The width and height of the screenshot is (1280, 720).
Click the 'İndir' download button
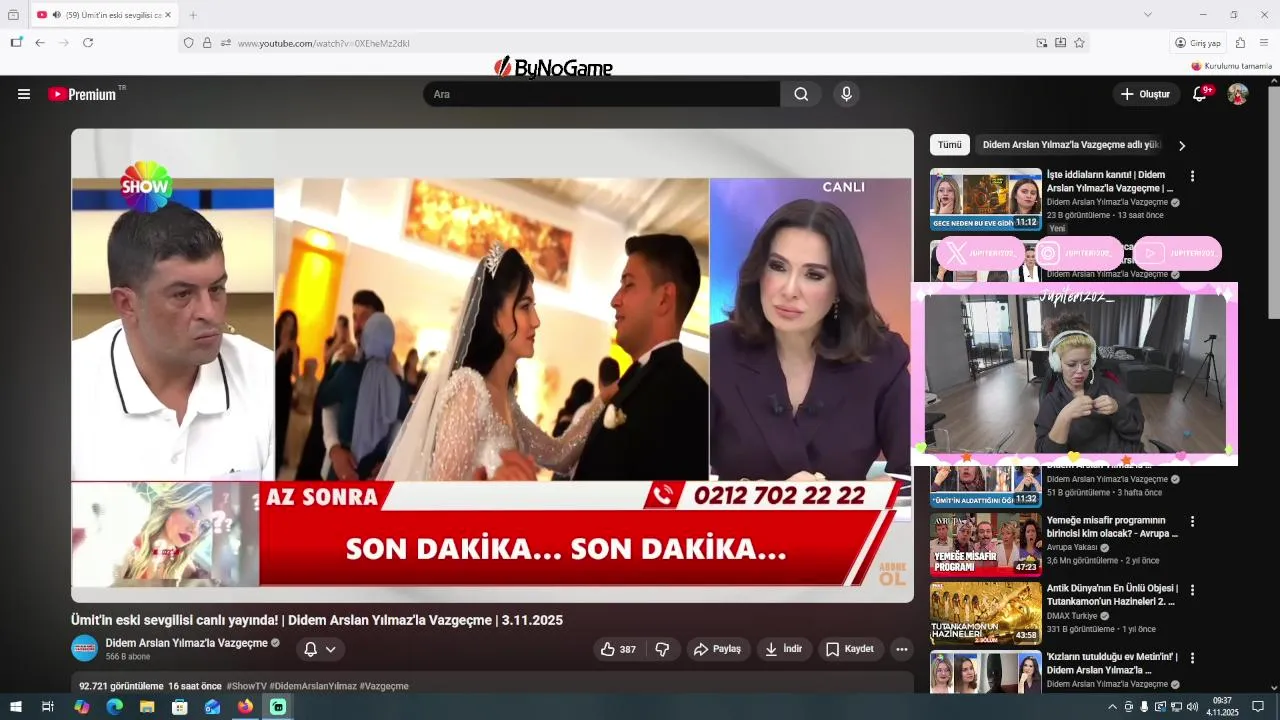(x=784, y=649)
